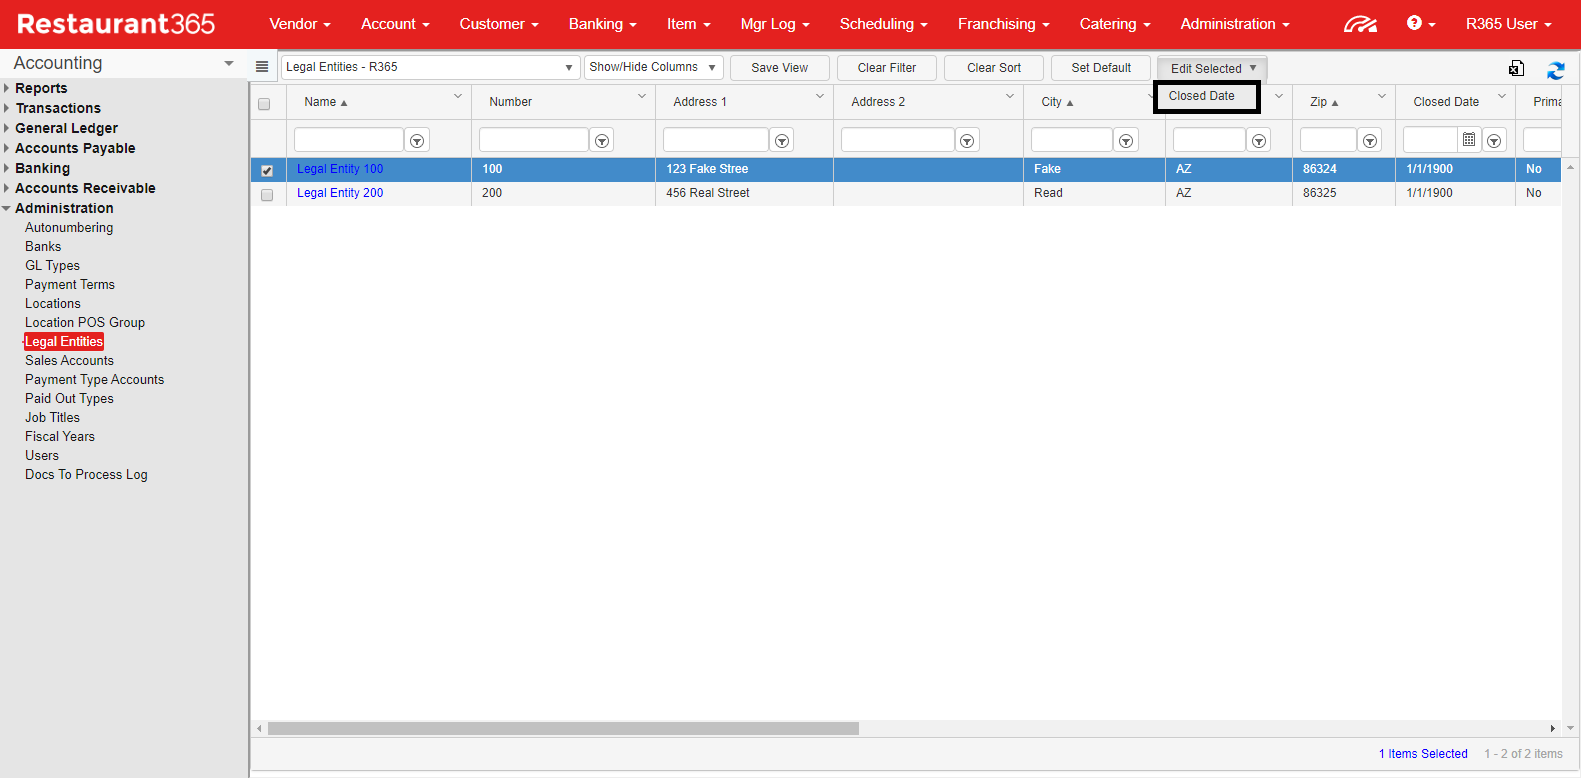Open the Mgr Log top menu
This screenshot has width=1581, height=778.
[775, 24]
